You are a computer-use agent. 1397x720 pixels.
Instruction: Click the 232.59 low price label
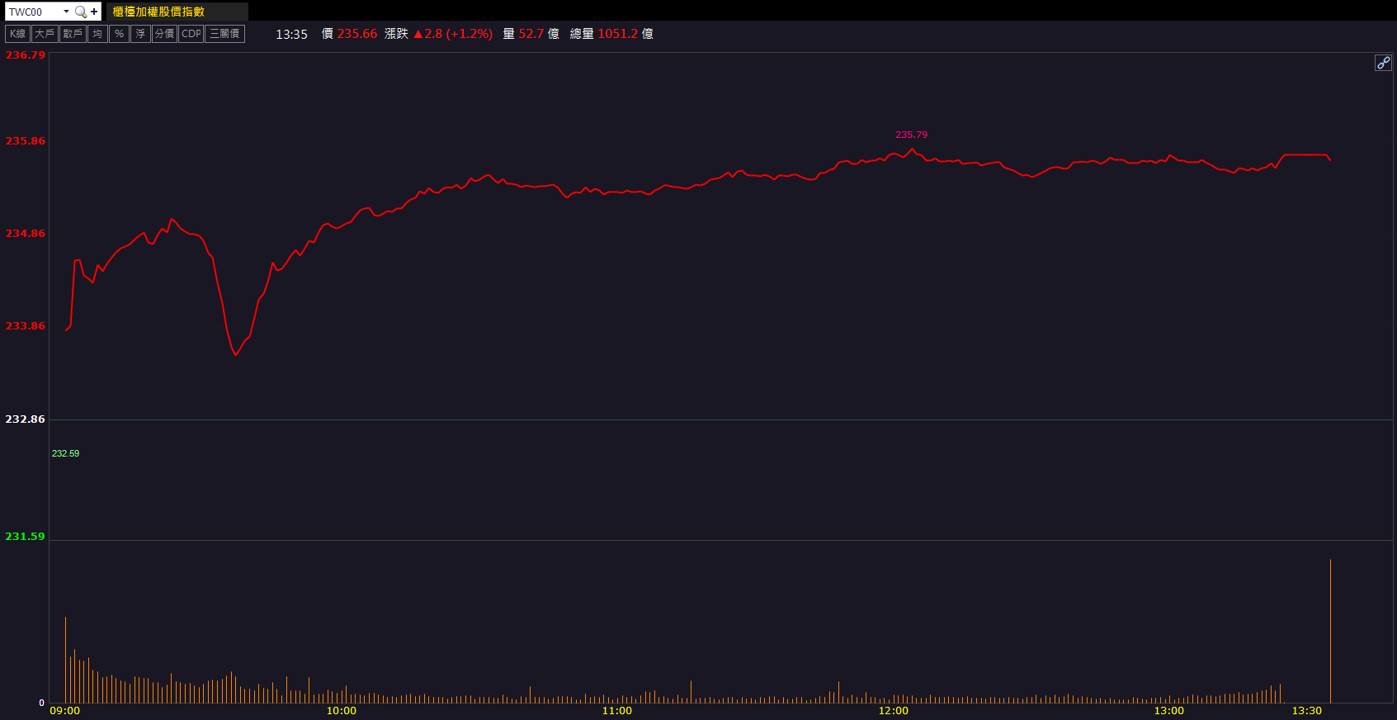(x=65, y=454)
